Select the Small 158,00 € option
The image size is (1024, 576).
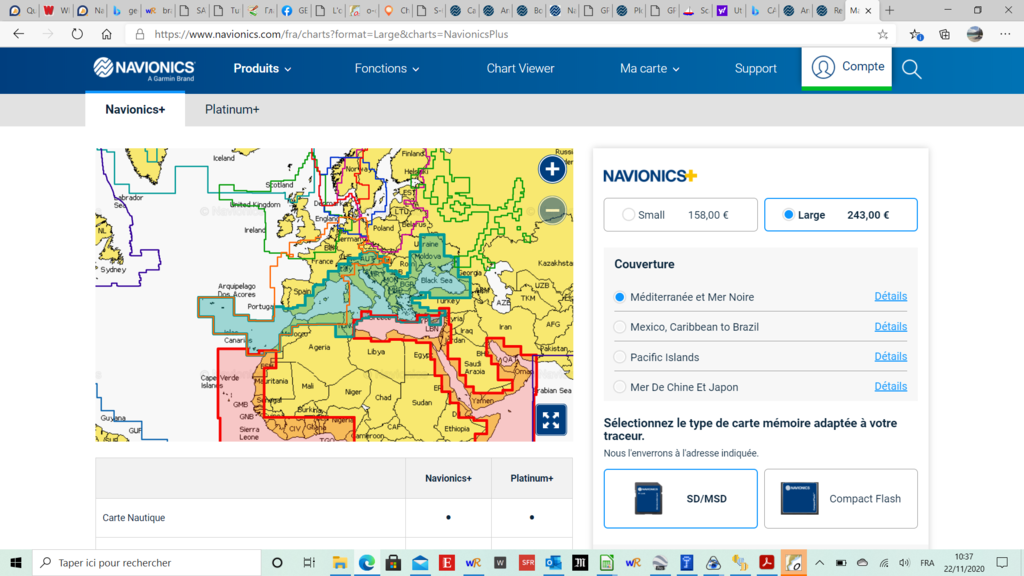pos(680,215)
